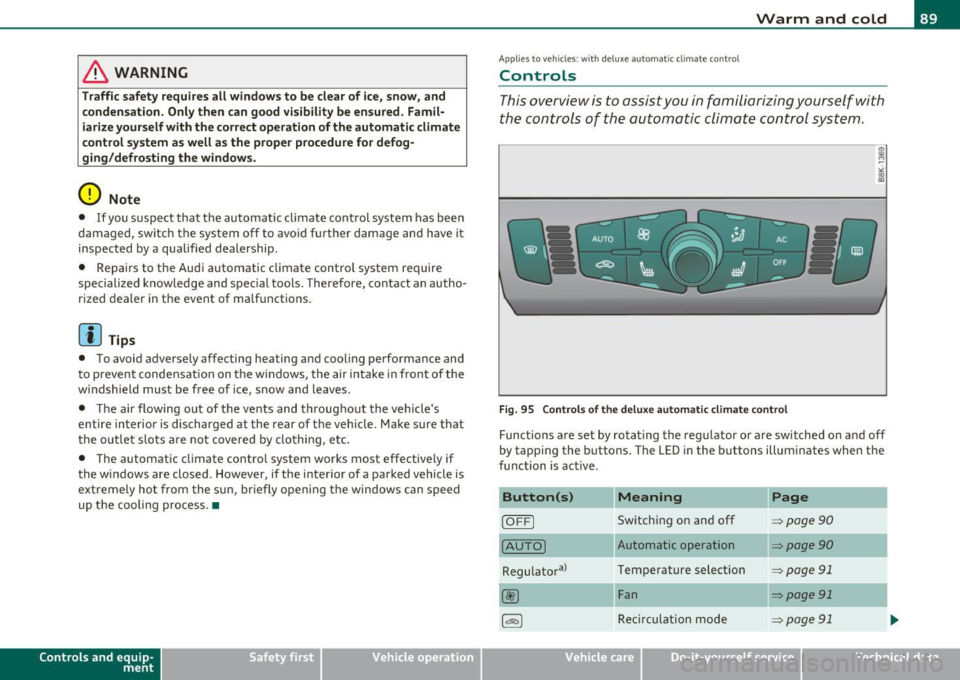Follow page 91 link for Recirculation mode

802,619
